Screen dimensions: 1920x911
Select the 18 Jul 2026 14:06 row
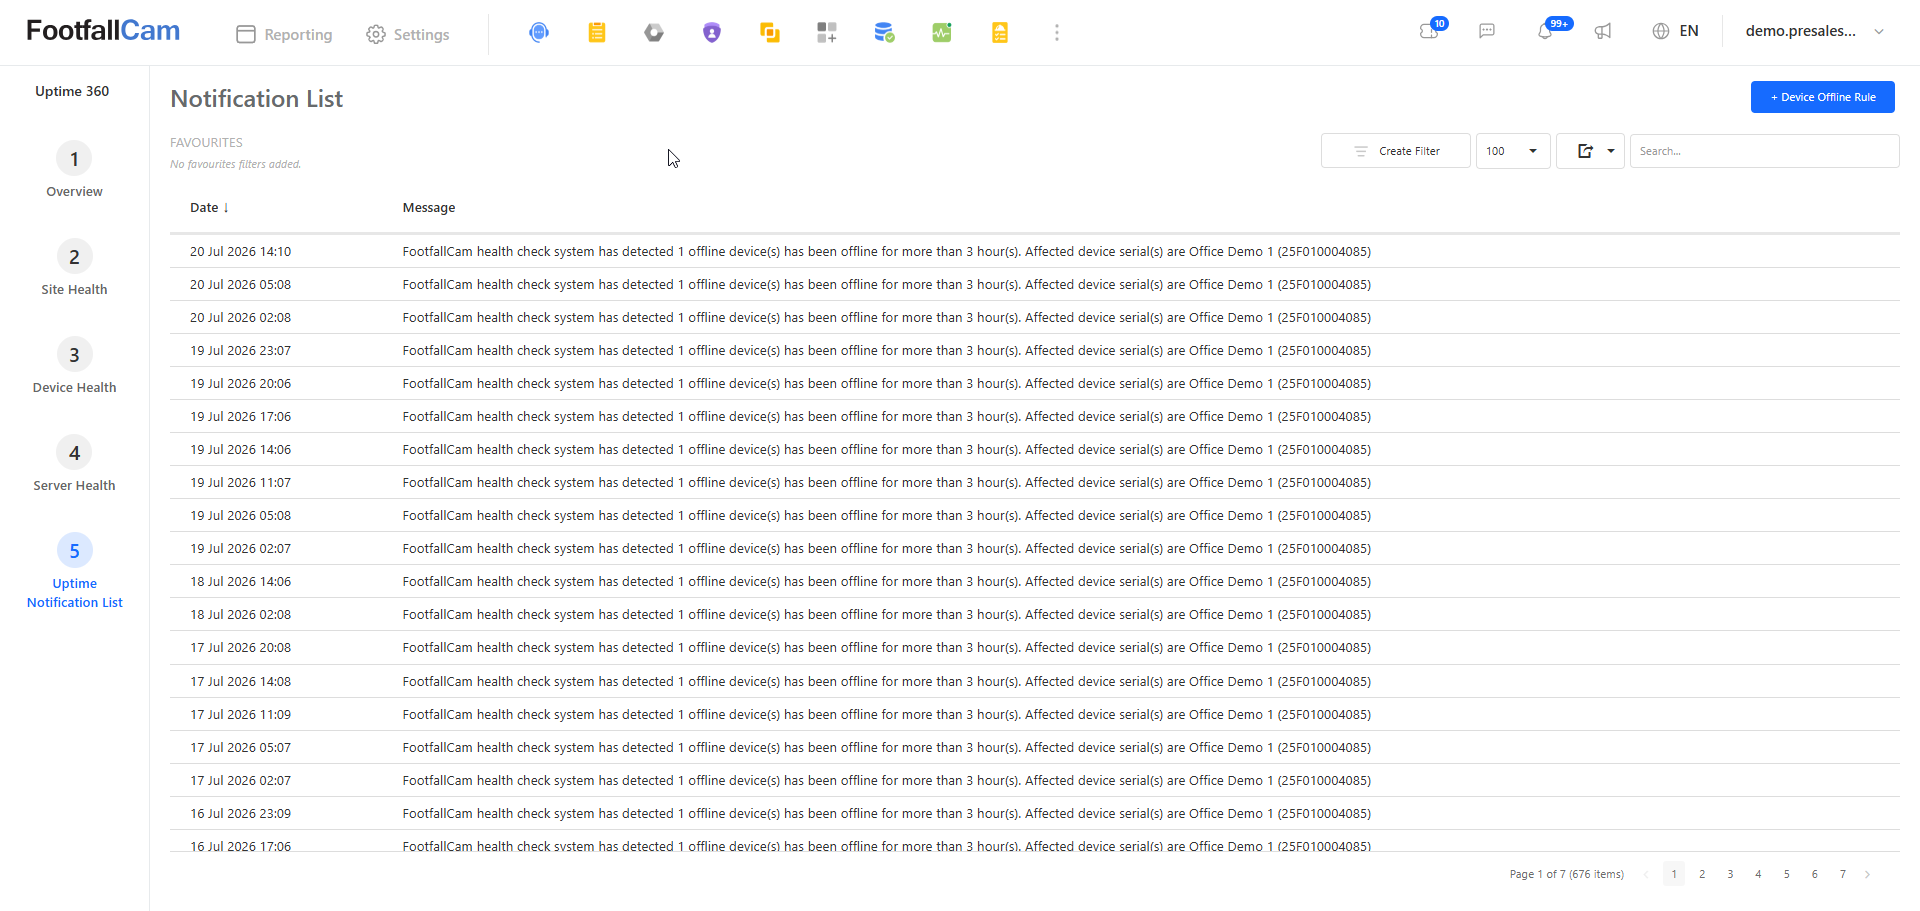[1035, 582]
